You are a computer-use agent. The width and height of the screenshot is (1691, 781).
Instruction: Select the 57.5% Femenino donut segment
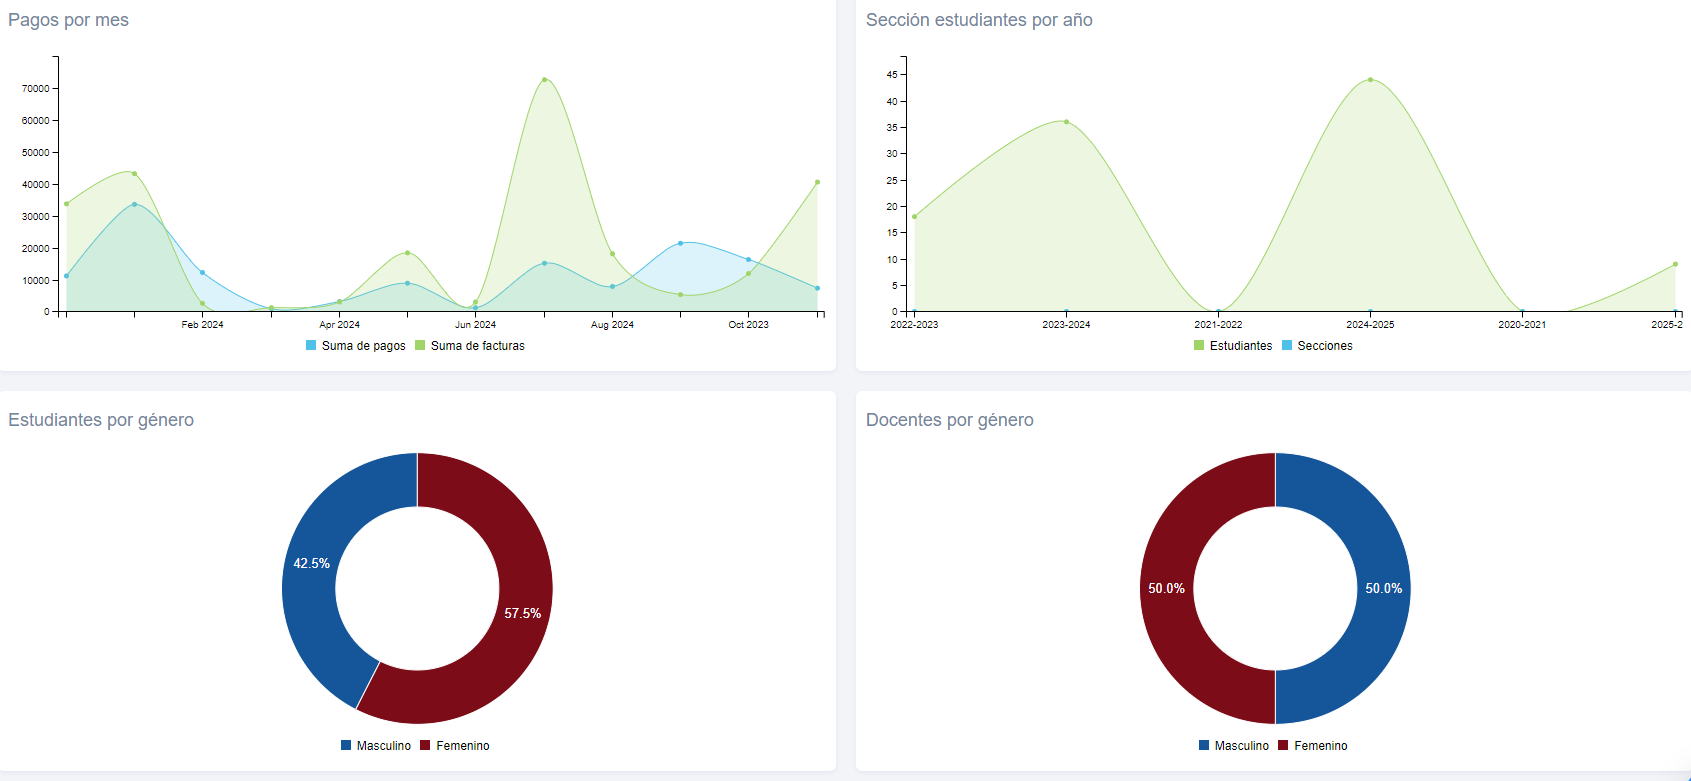(522, 613)
